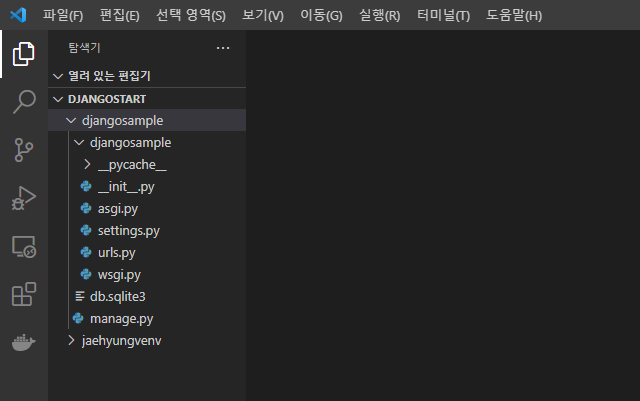
Task: Open the 이동(G) menu
Action: (x=321, y=16)
